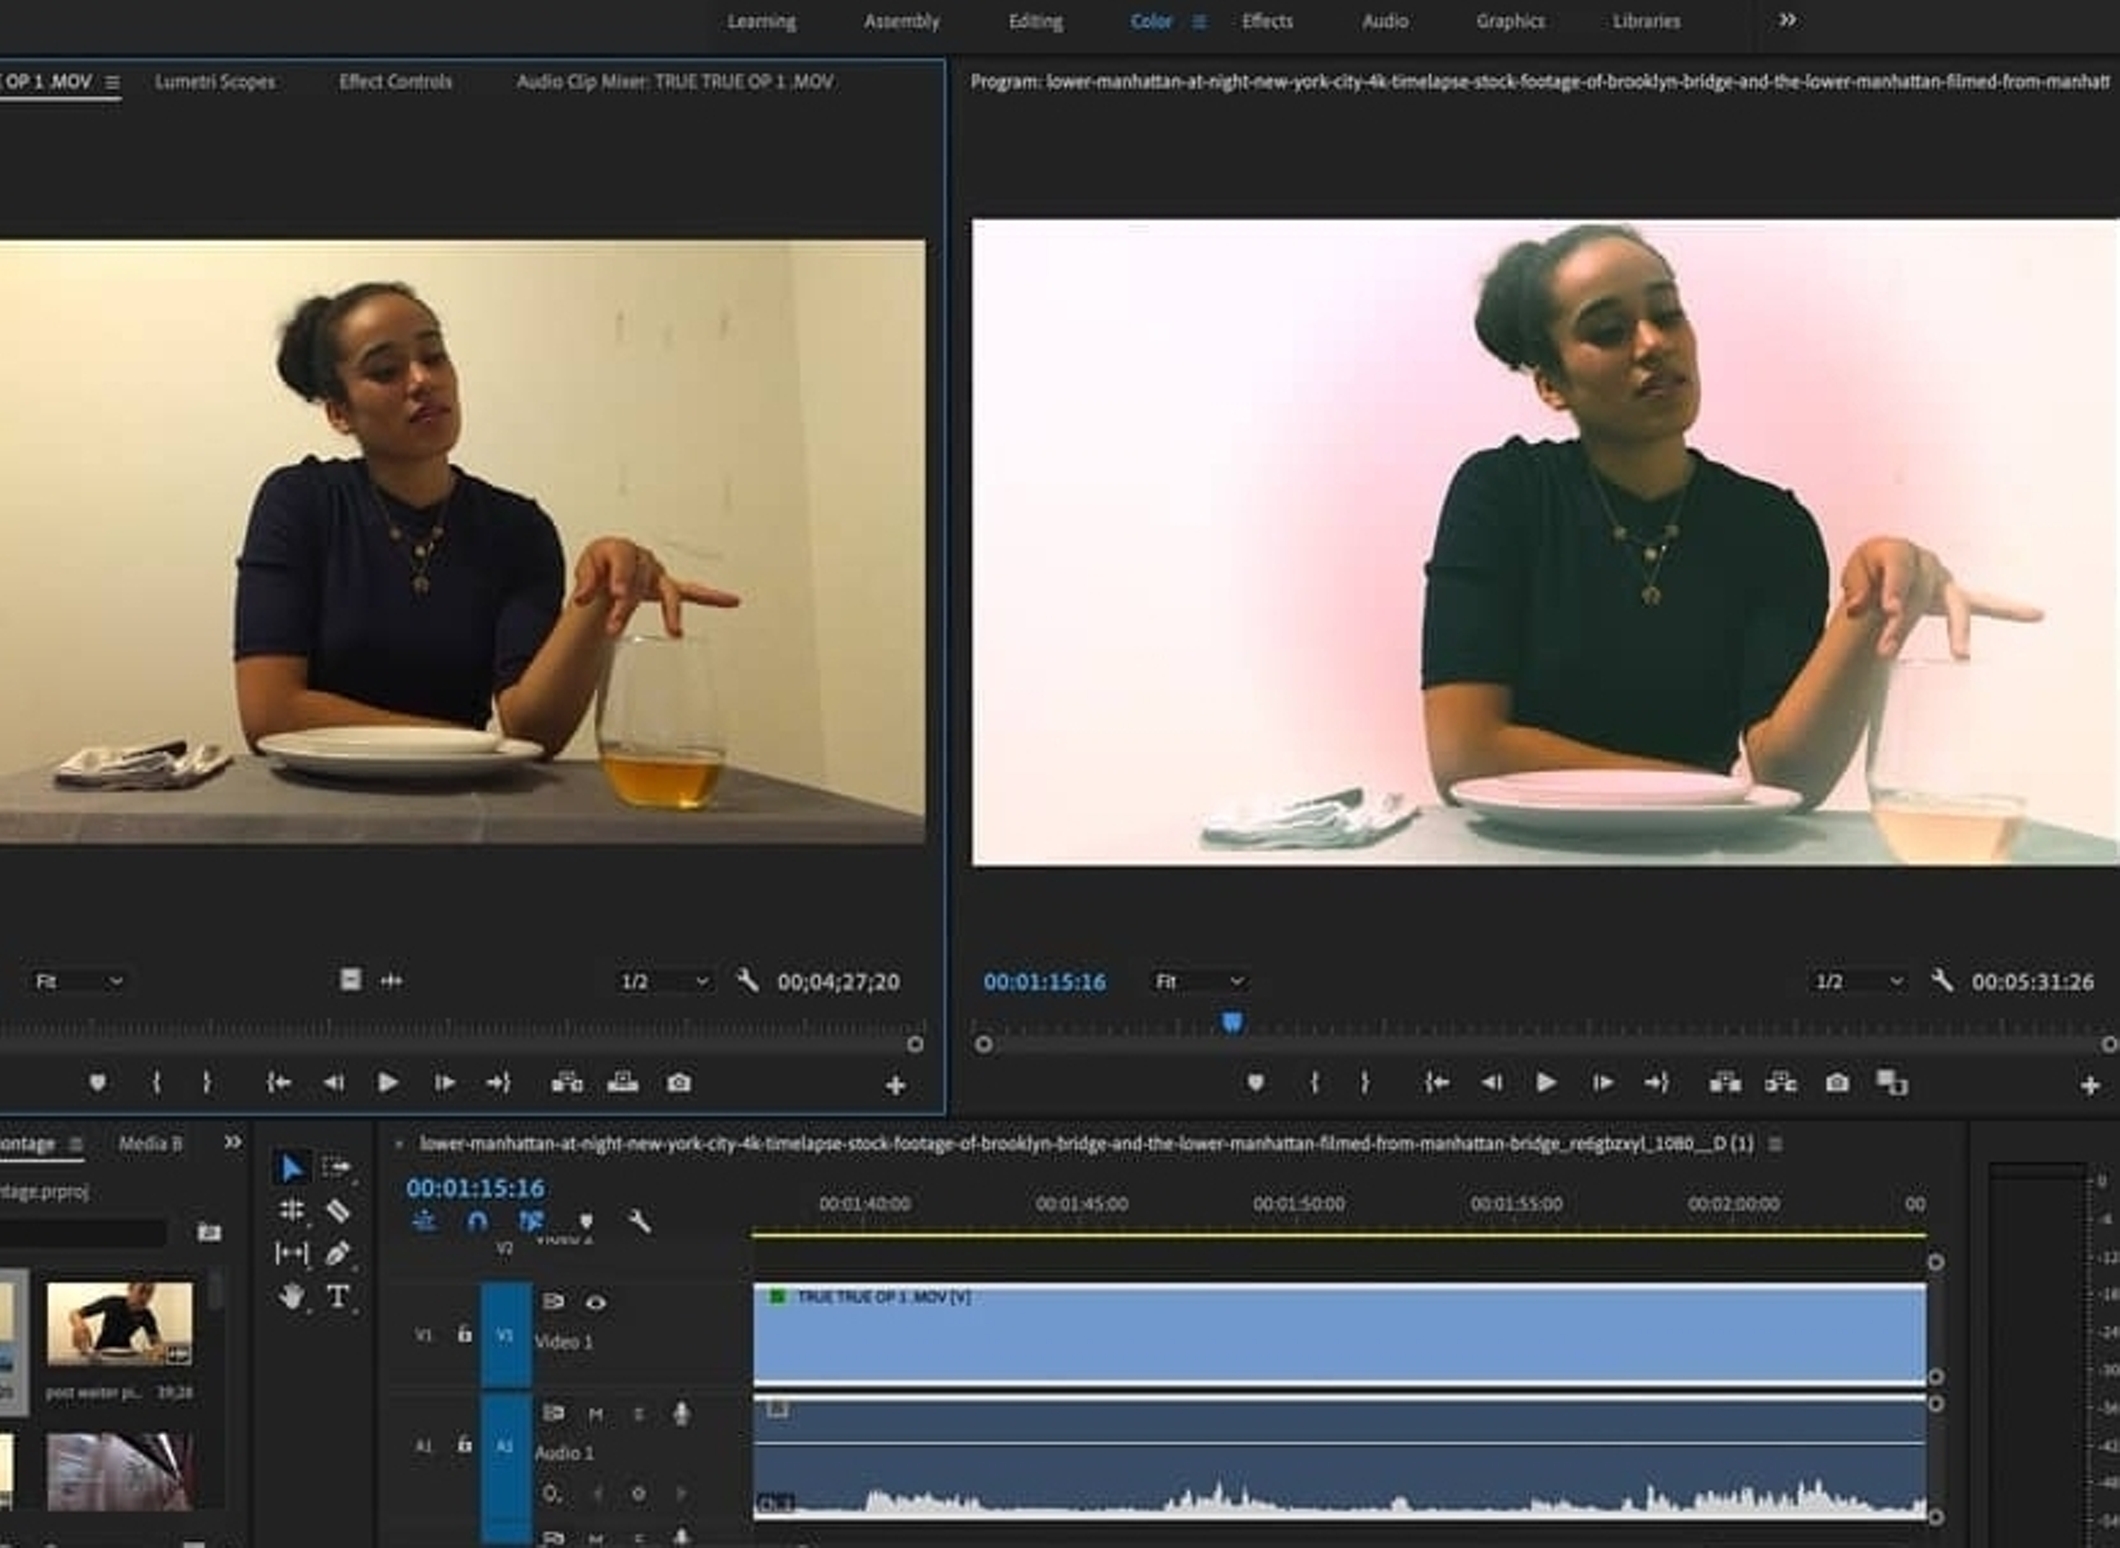
Task: Click Drag Audio Only icon in Source monitor
Action: (392, 981)
